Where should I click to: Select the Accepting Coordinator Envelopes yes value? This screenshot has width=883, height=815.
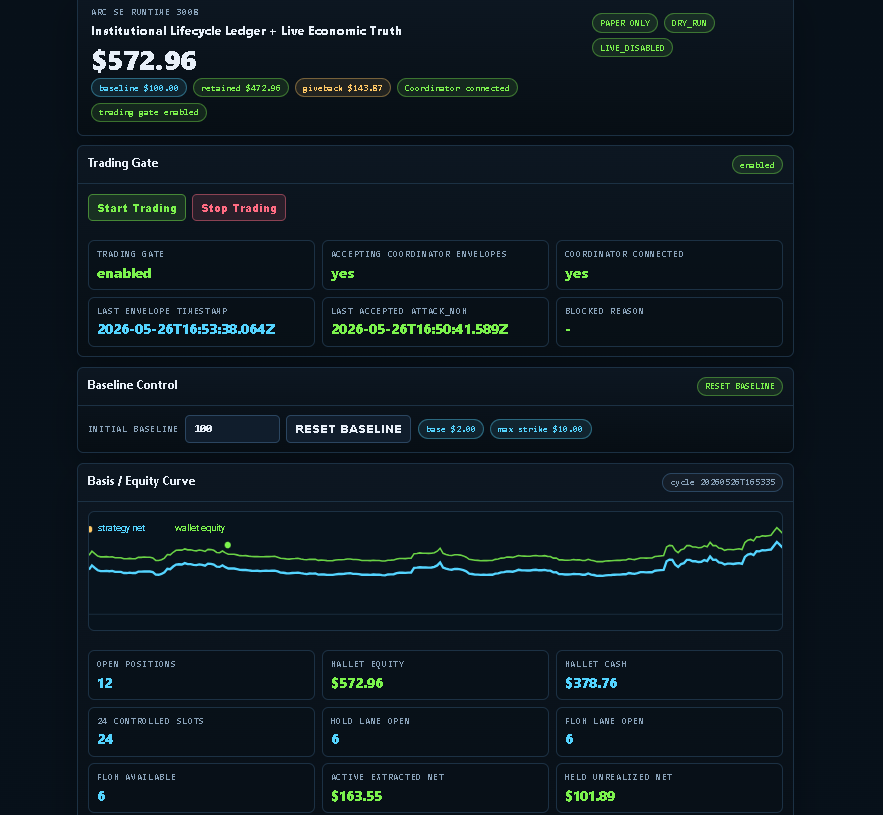point(342,274)
